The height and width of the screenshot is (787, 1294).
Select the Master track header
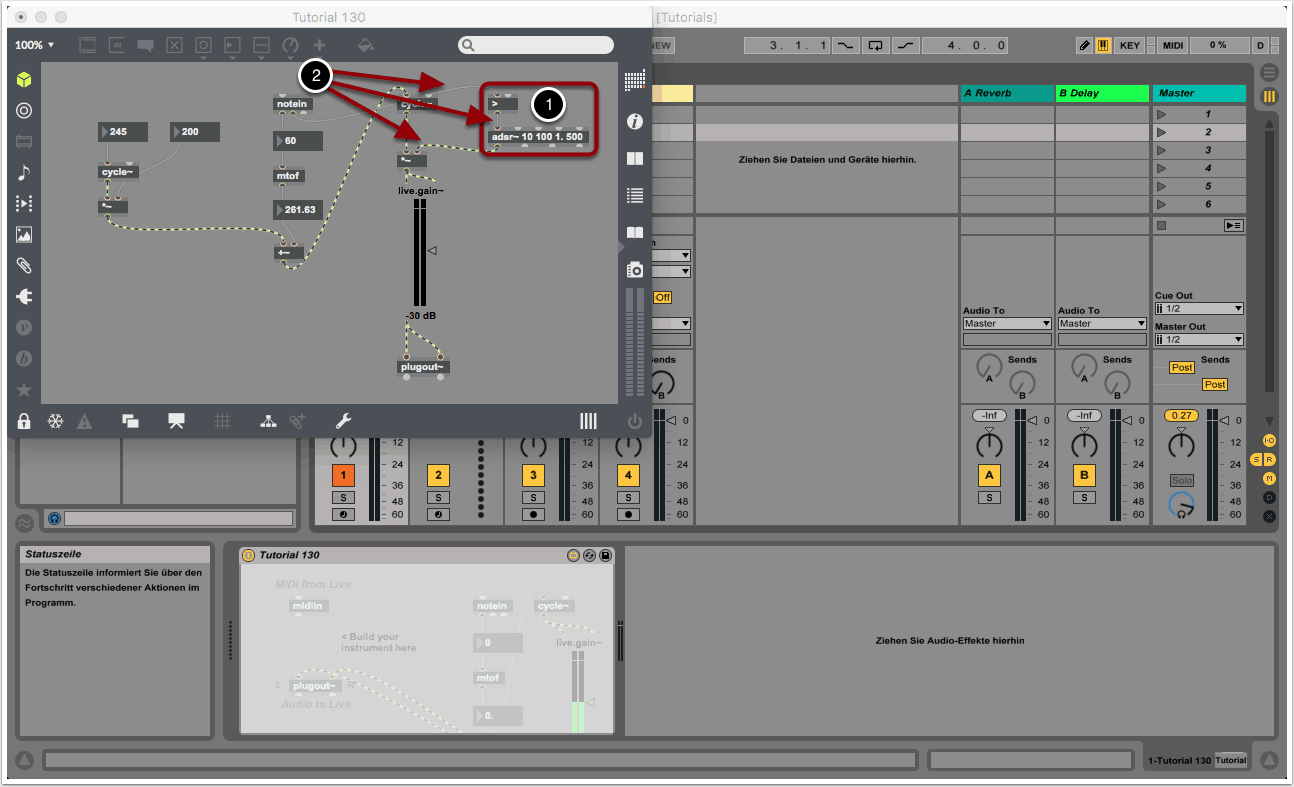[1198, 93]
